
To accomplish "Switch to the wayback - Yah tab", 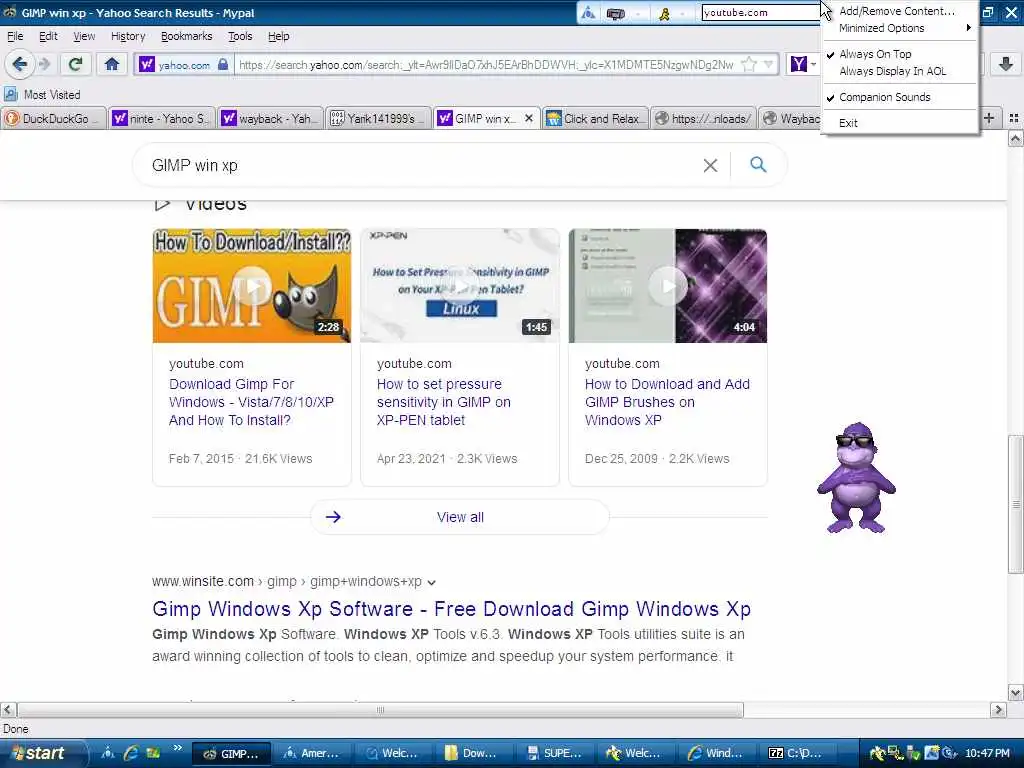I will point(269,118).
